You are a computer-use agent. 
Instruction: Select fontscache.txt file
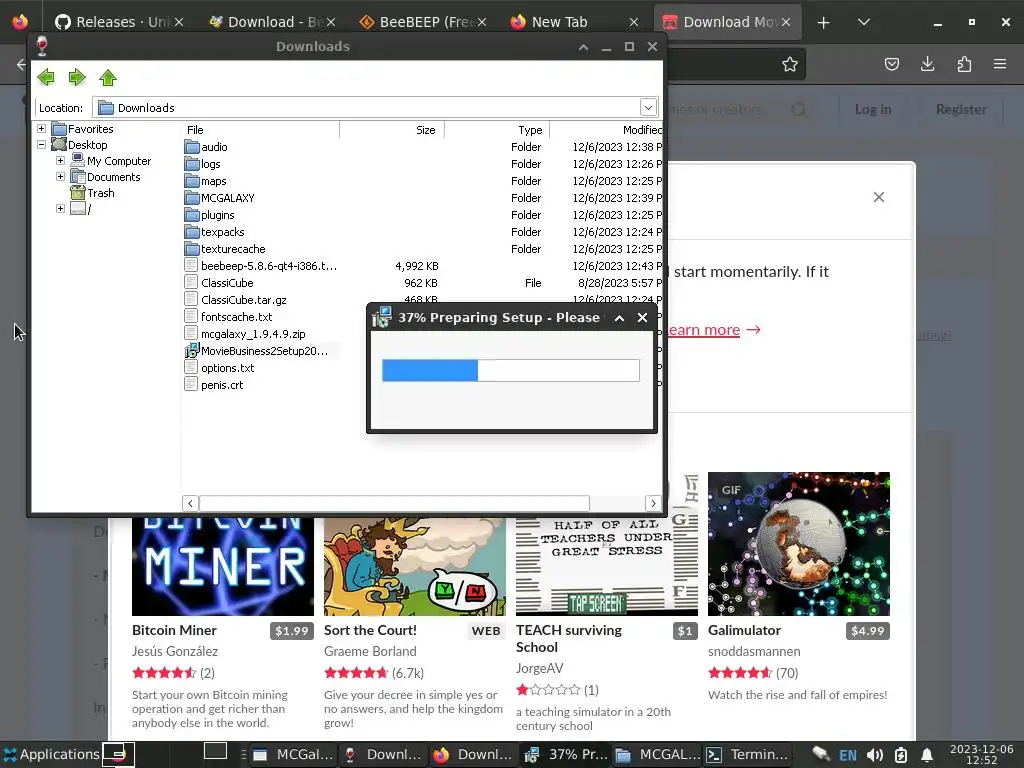pos(236,317)
